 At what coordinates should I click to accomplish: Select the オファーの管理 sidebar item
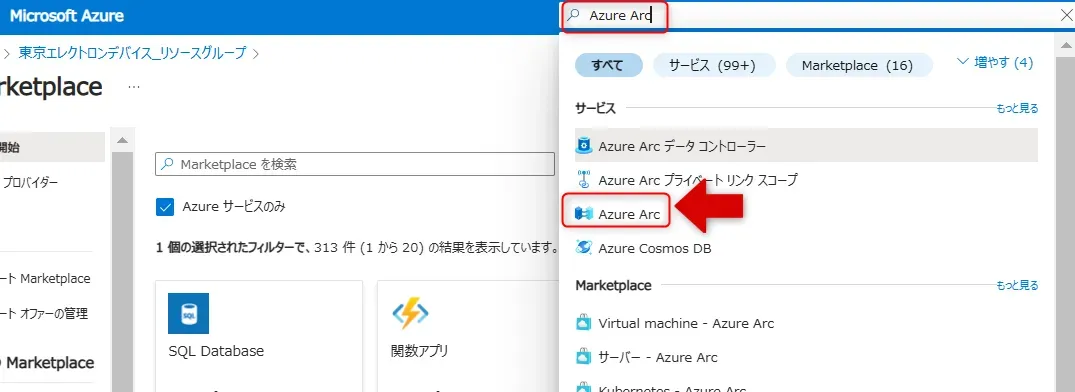[45, 314]
